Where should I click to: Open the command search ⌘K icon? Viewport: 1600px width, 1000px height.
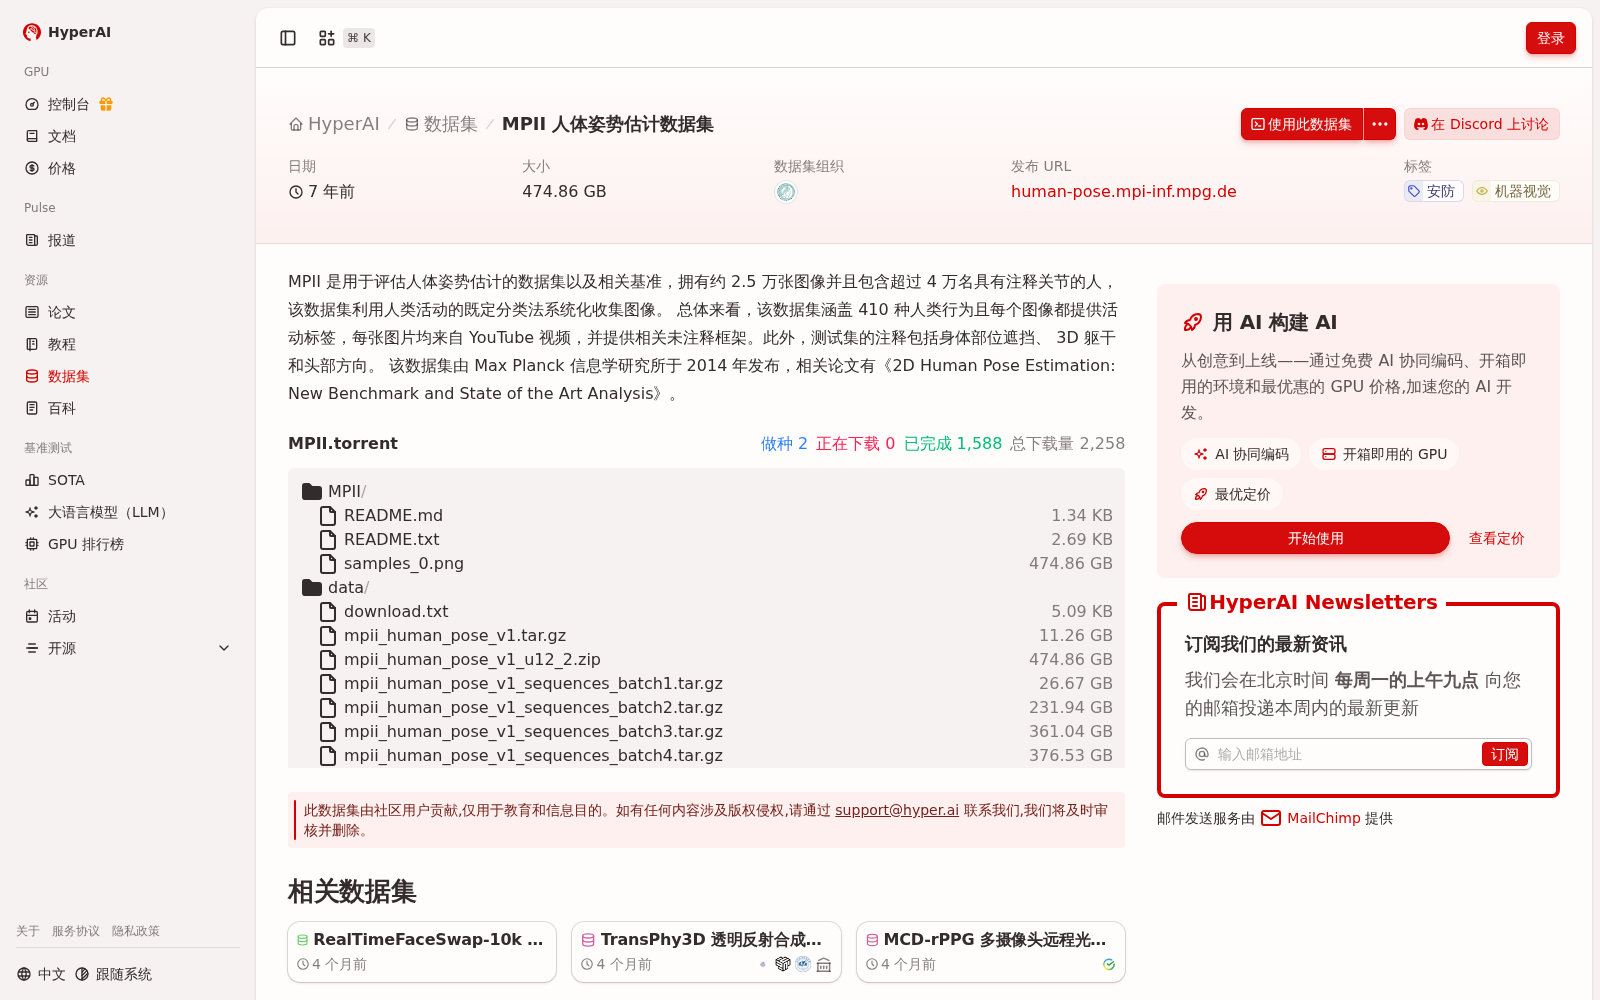pos(327,38)
